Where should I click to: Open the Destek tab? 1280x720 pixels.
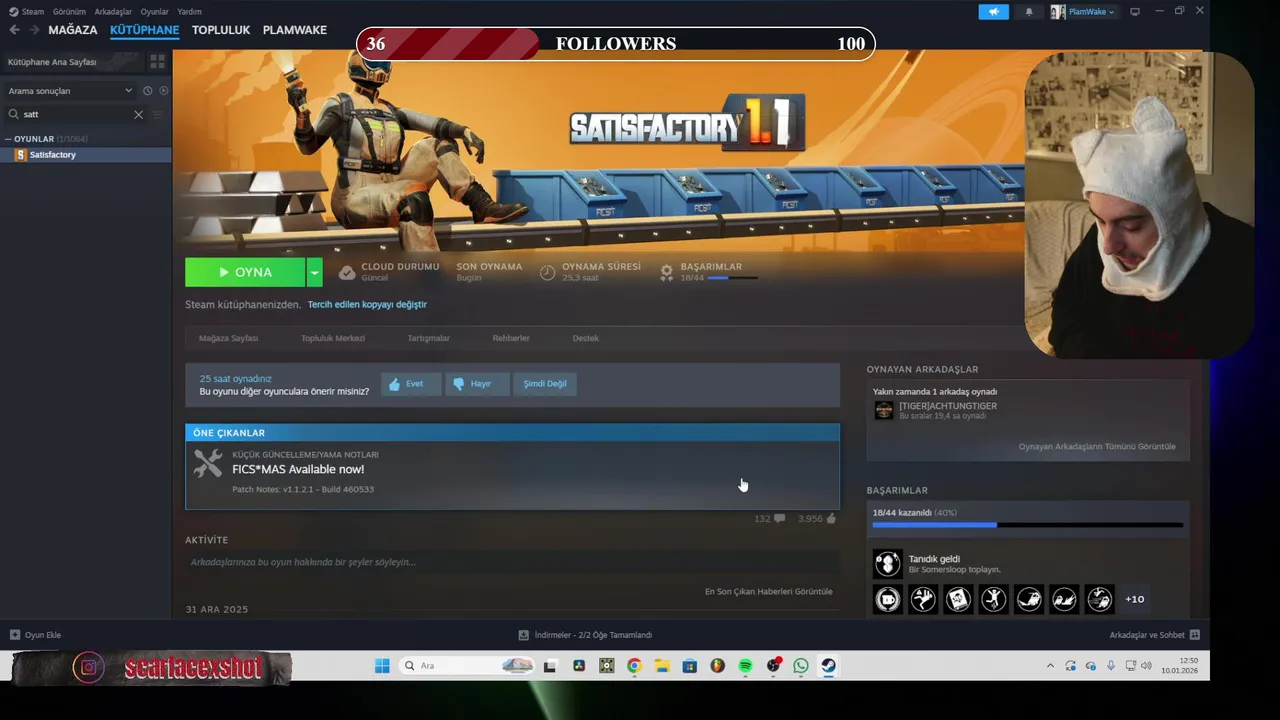pos(586,338)
